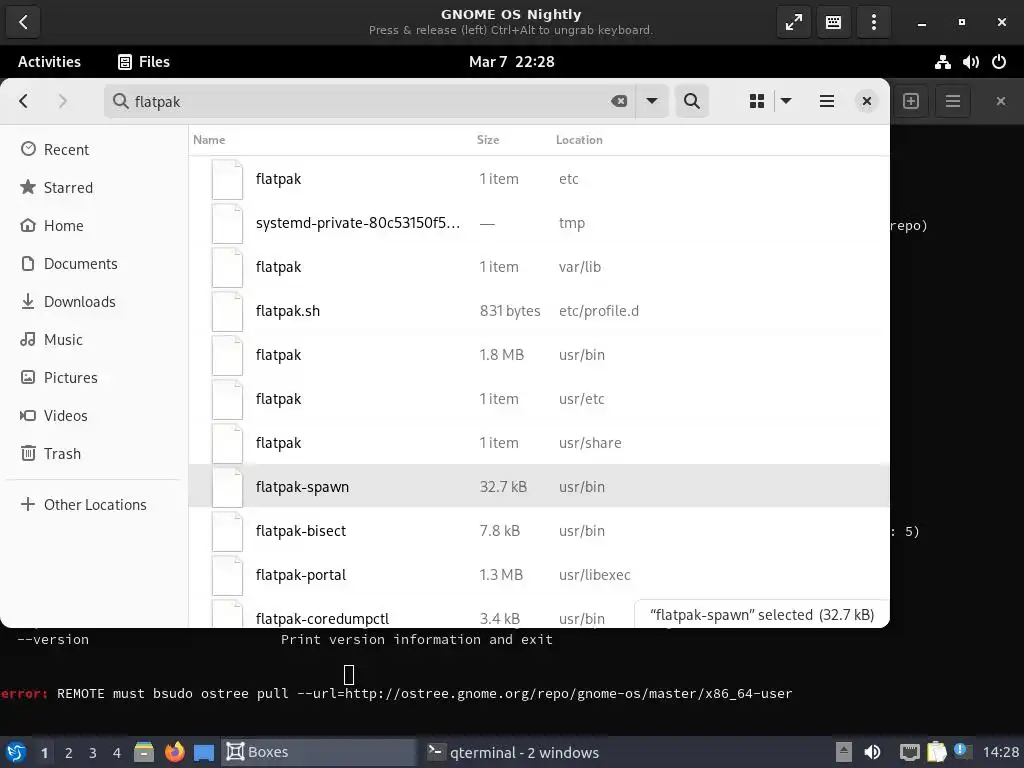Select flatpak-bisect file
Viewport: 1024px width, 768px height.
pos(539,531)
